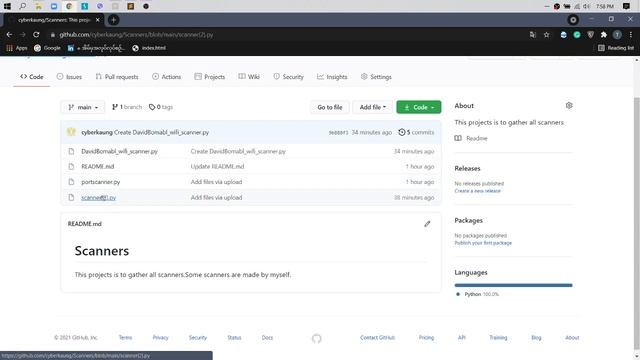Image resolution: width=640 pixels, height=360 pixels.
Task: Click the Go to file button
Action: click(330, 107)
